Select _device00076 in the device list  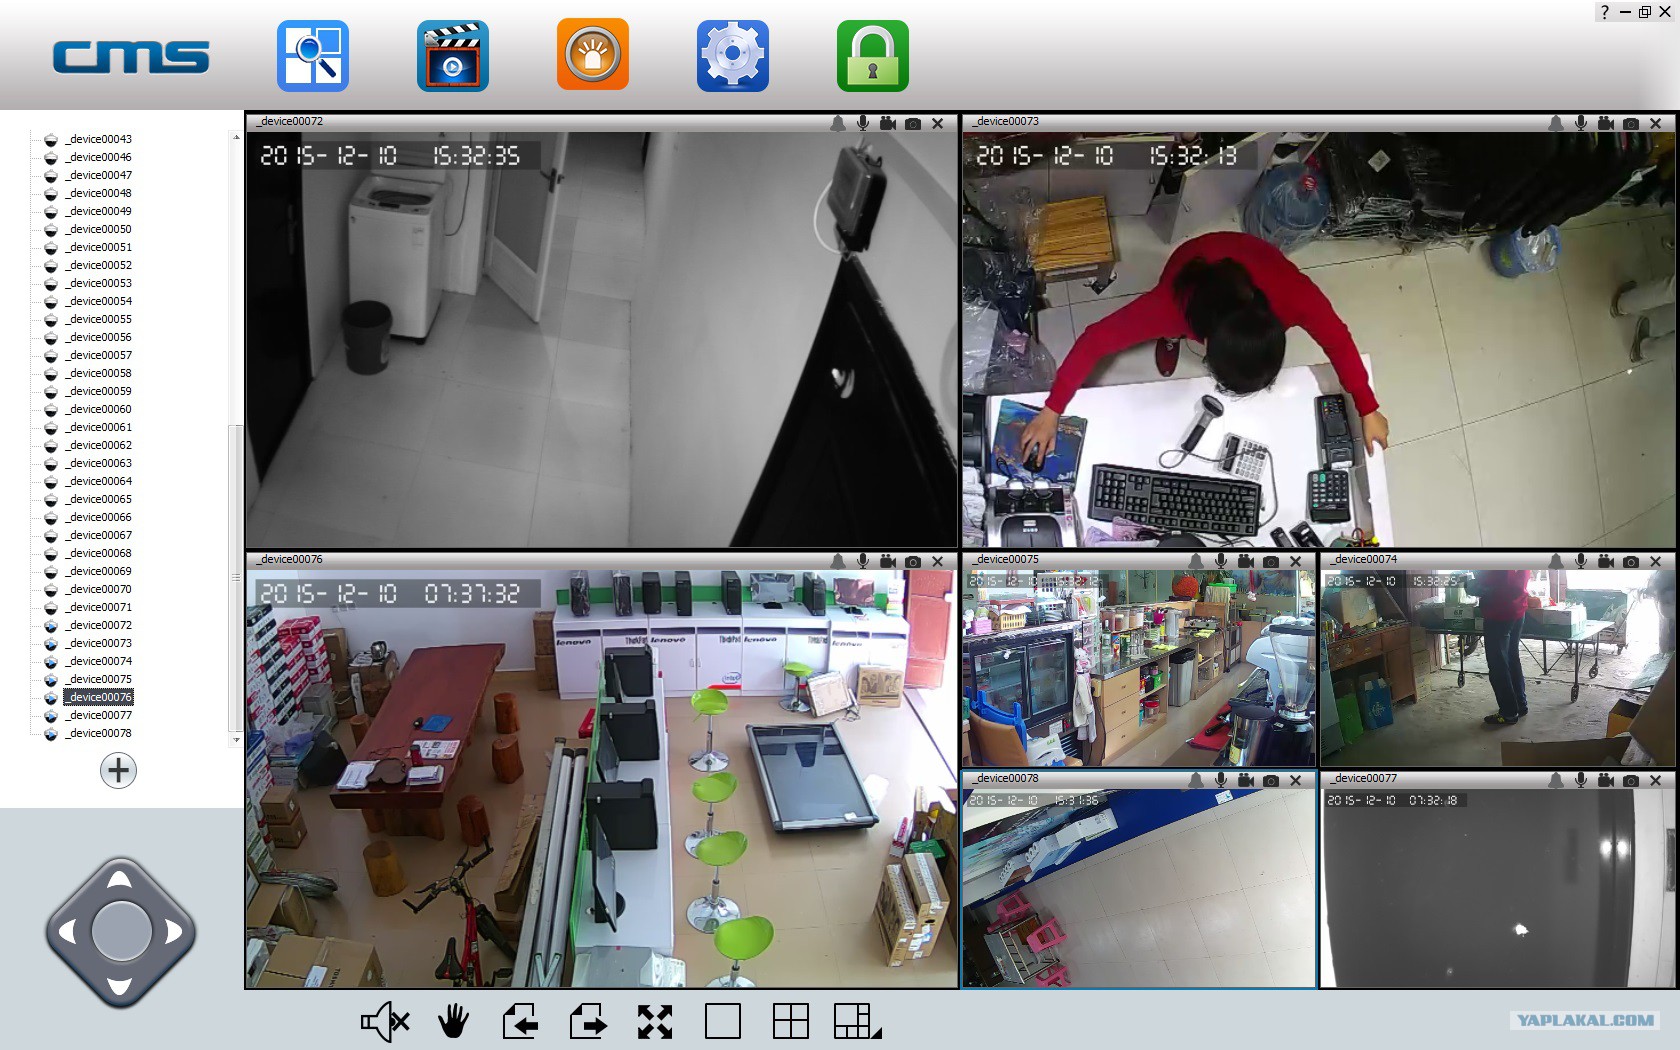click(x=99, y=697)
